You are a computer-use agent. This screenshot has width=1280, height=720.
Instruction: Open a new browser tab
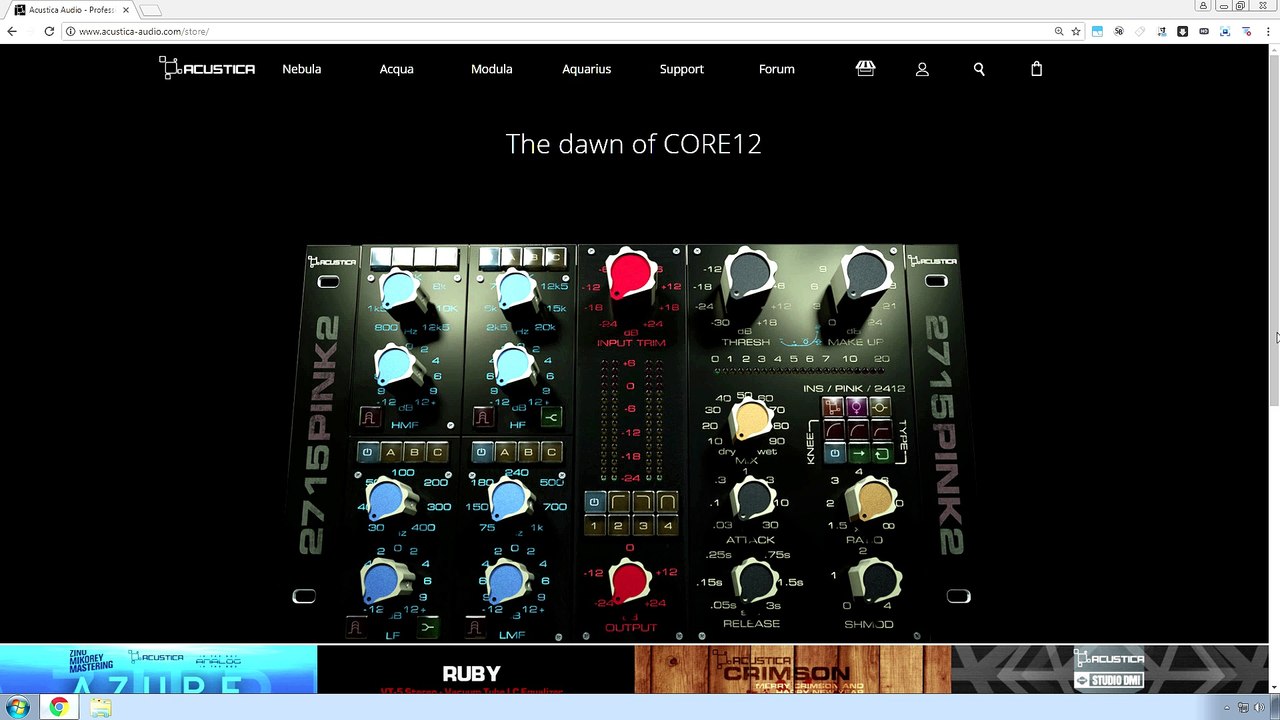[x=150, y=10]
